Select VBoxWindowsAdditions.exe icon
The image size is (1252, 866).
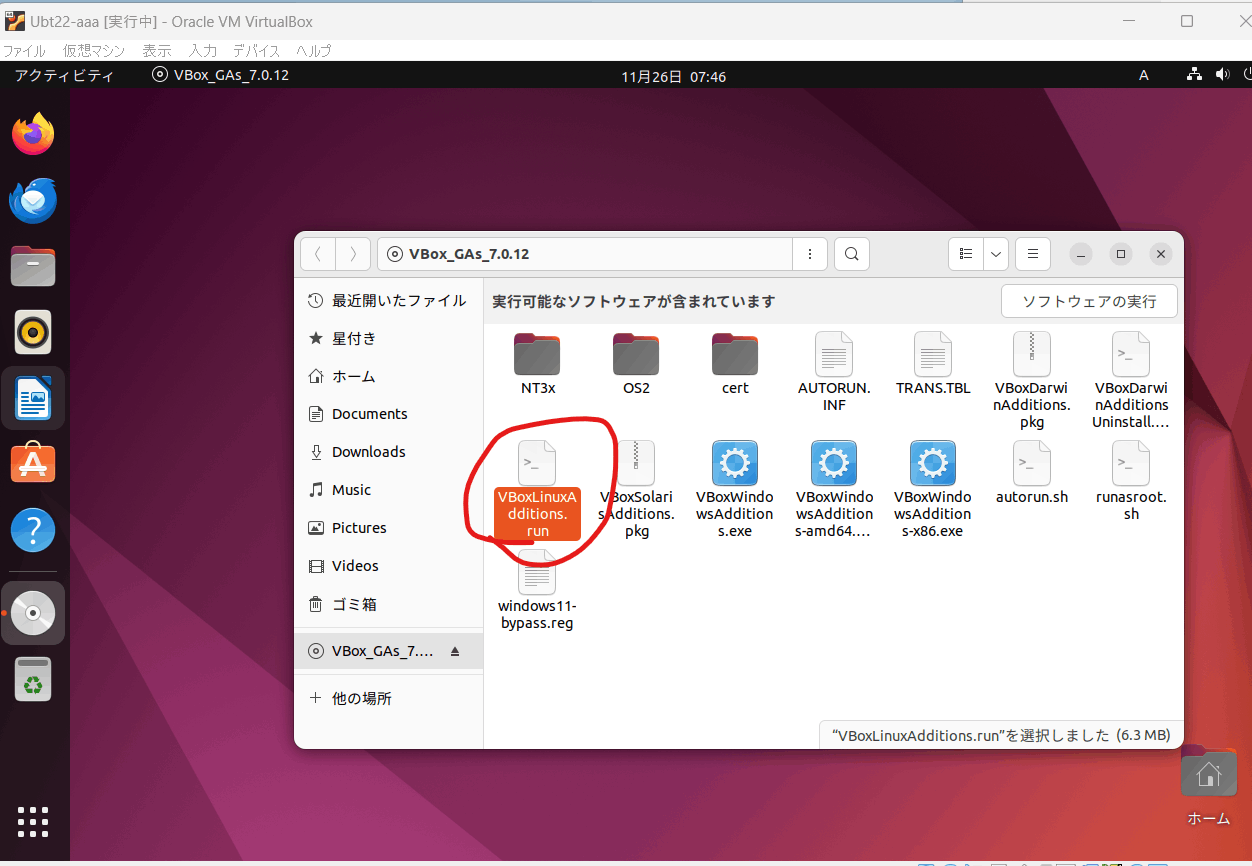coord(735,463)
